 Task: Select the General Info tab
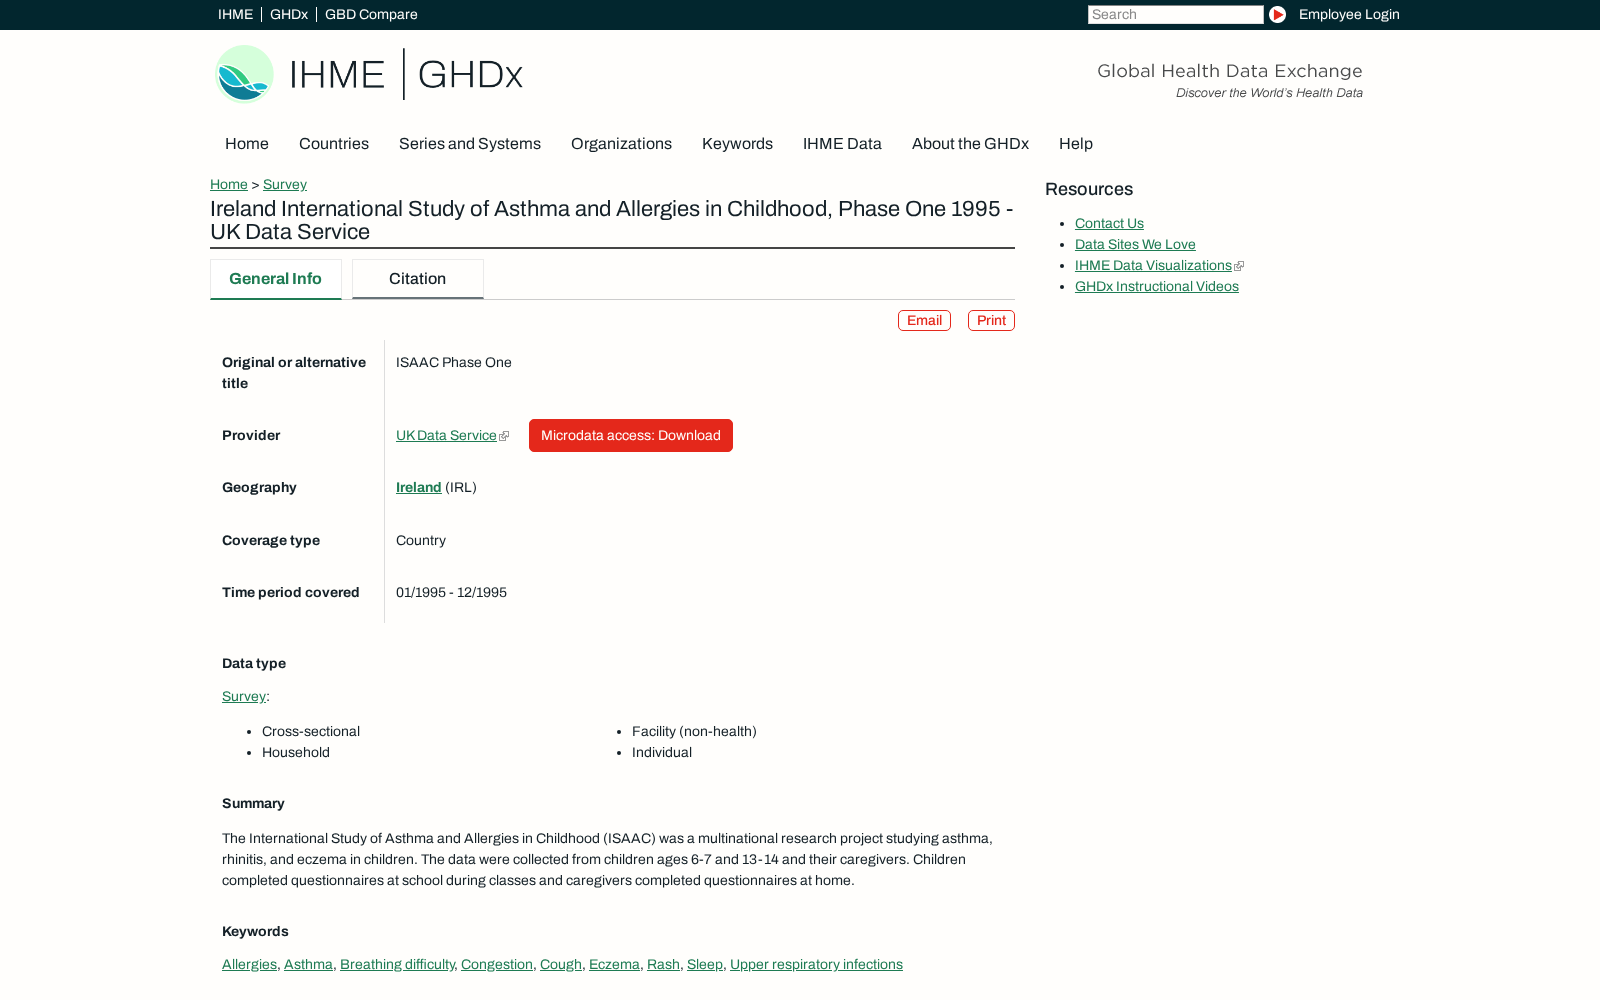275,279
